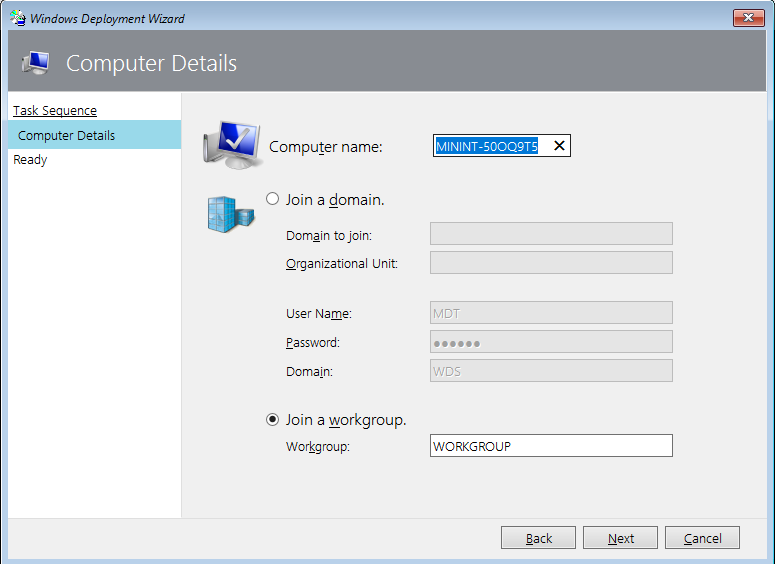Click the blue server building domain icon
This screenshot has width=775, height=564.
231,215
